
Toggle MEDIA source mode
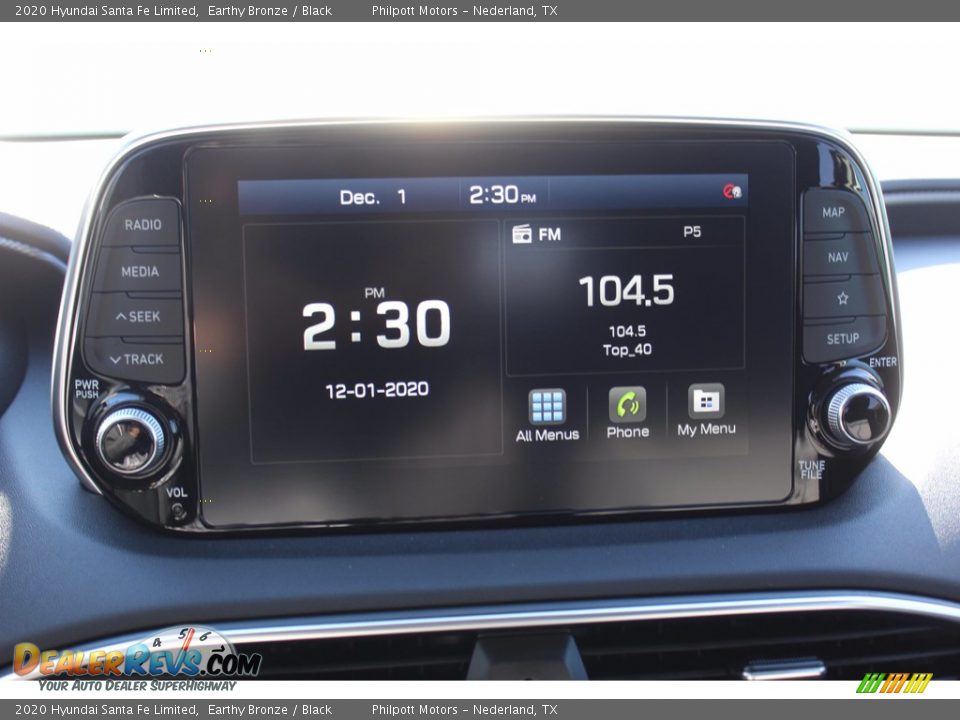coord(140,271)
